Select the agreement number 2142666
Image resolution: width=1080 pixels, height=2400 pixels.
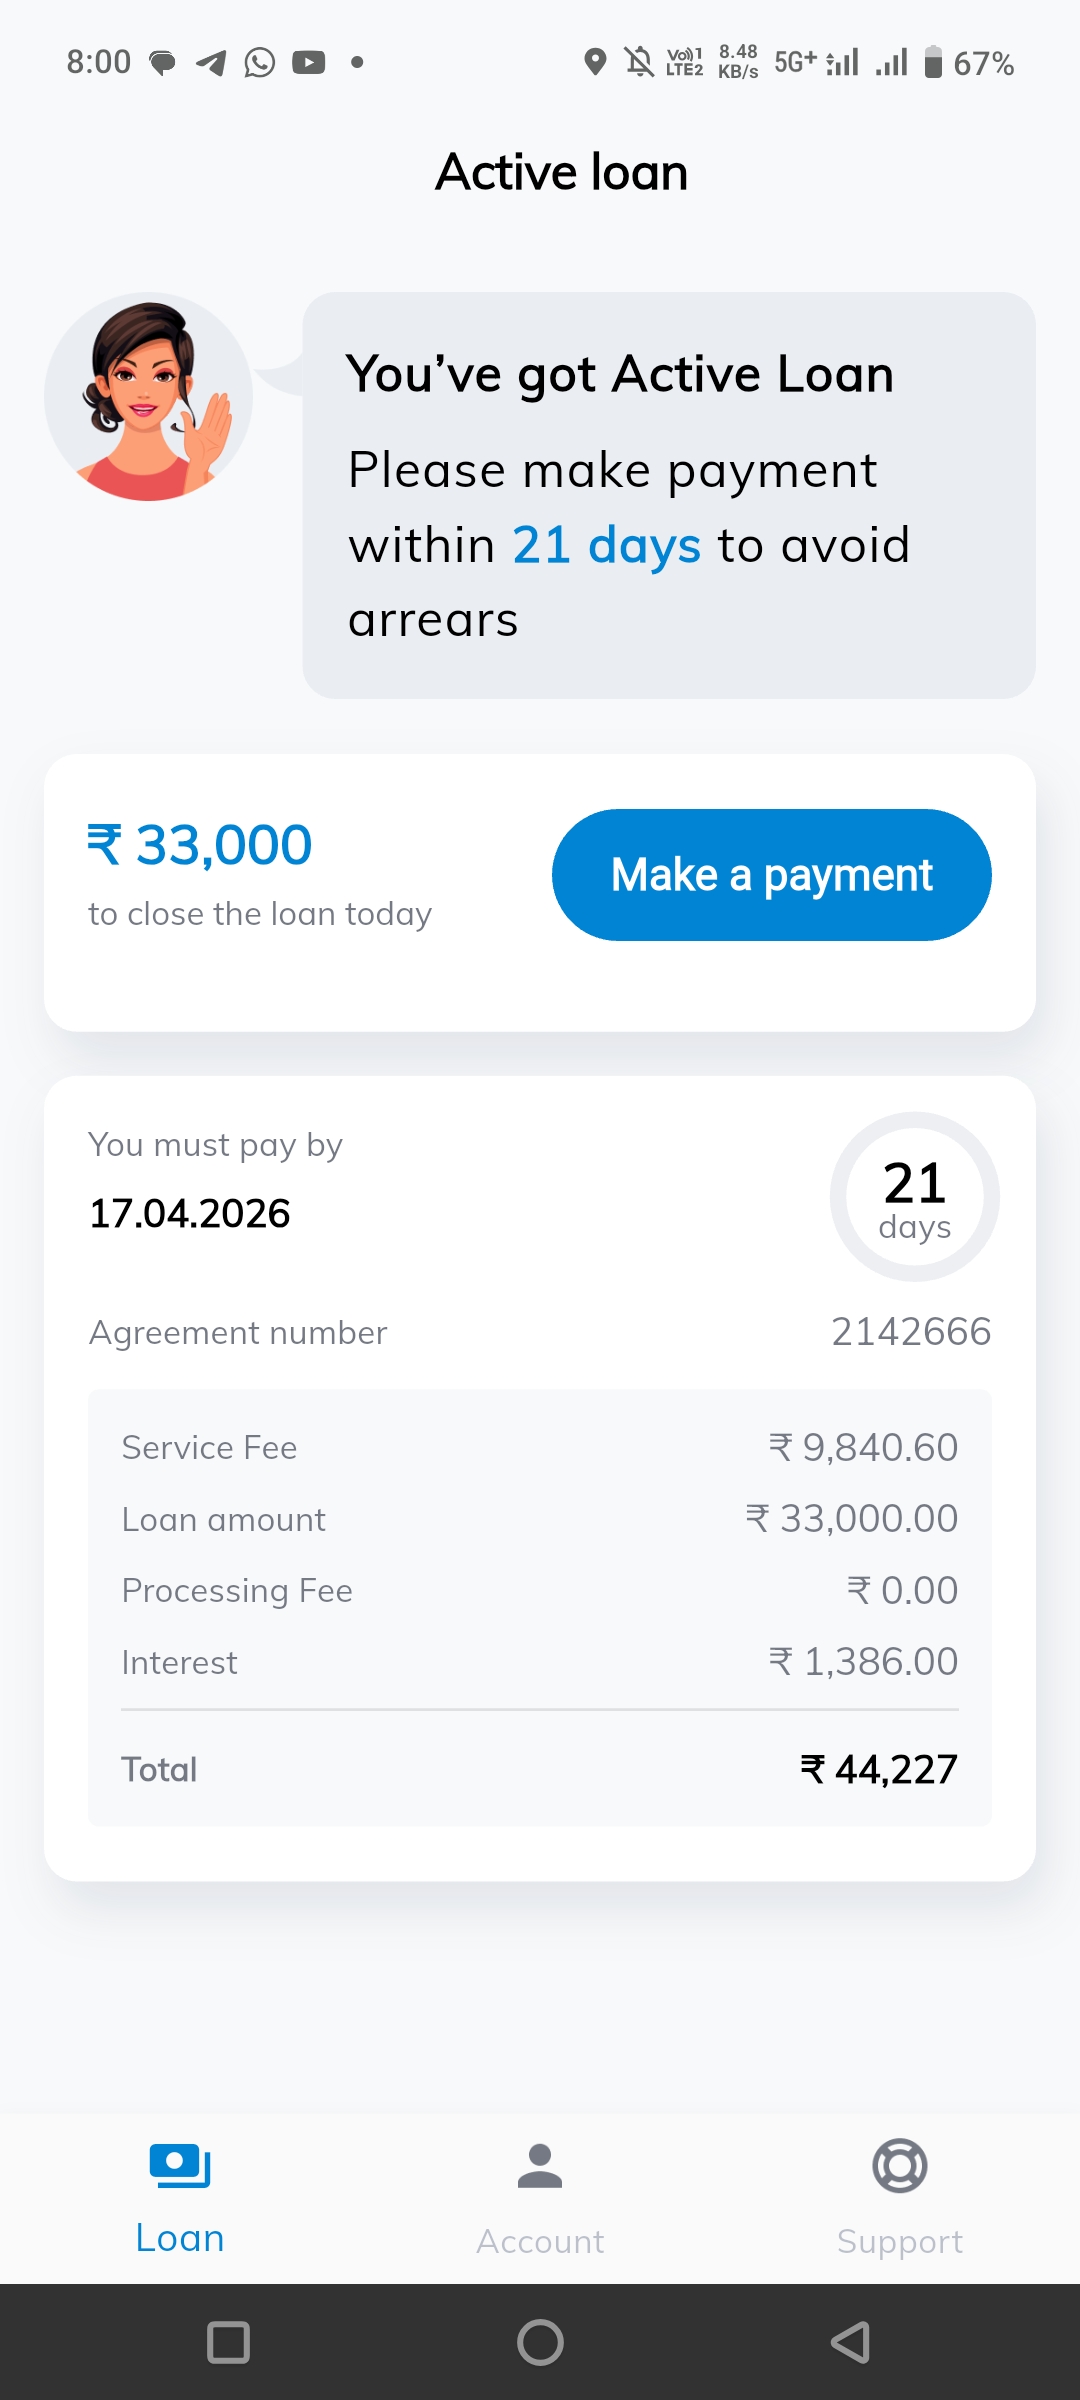pyautogui.click(x=911, y=1332)
